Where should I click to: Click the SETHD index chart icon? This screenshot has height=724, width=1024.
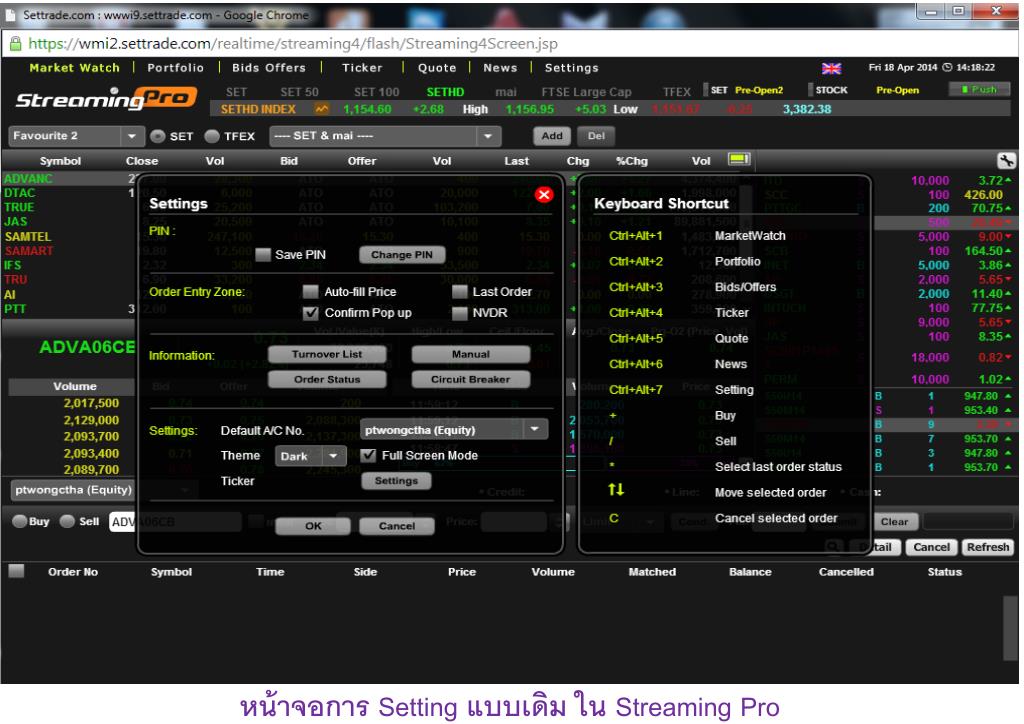click(x=321, y=109)
